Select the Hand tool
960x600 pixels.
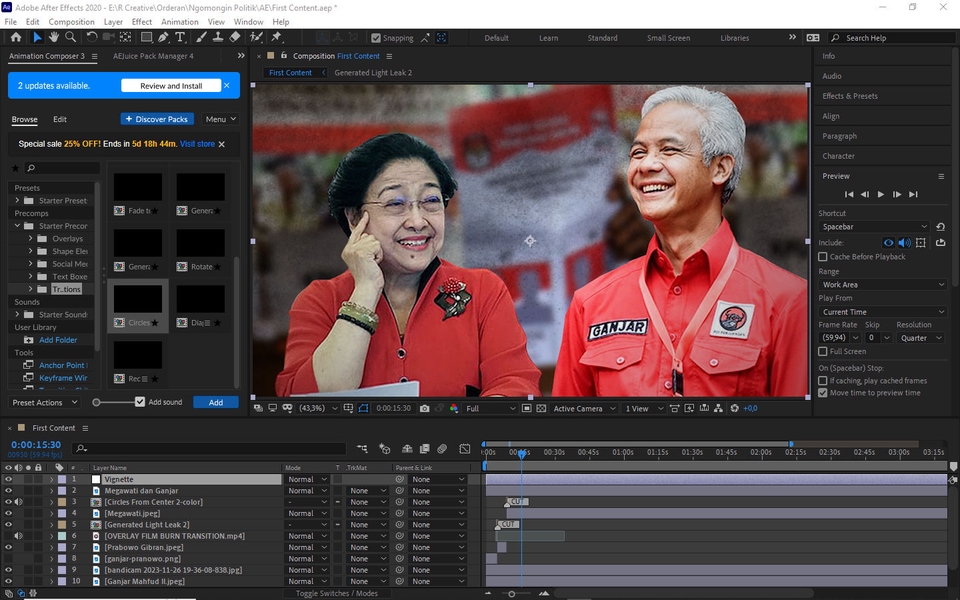click(54, 38)
